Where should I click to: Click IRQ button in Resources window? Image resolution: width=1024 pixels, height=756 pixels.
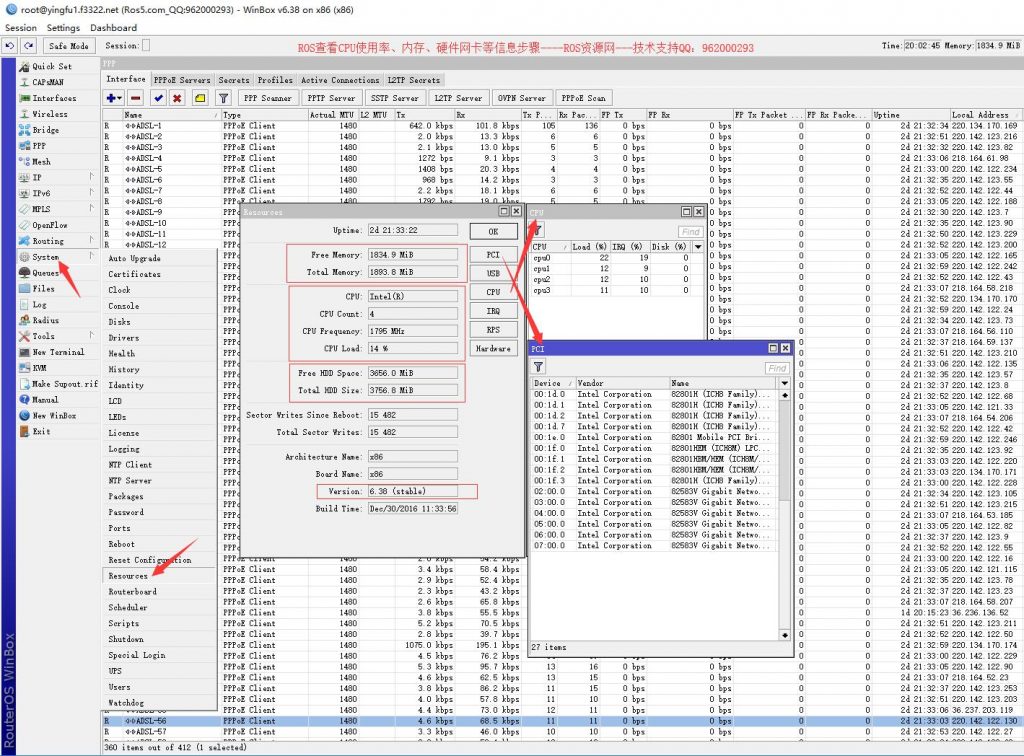pyautogui.click(x=493, y=311)
